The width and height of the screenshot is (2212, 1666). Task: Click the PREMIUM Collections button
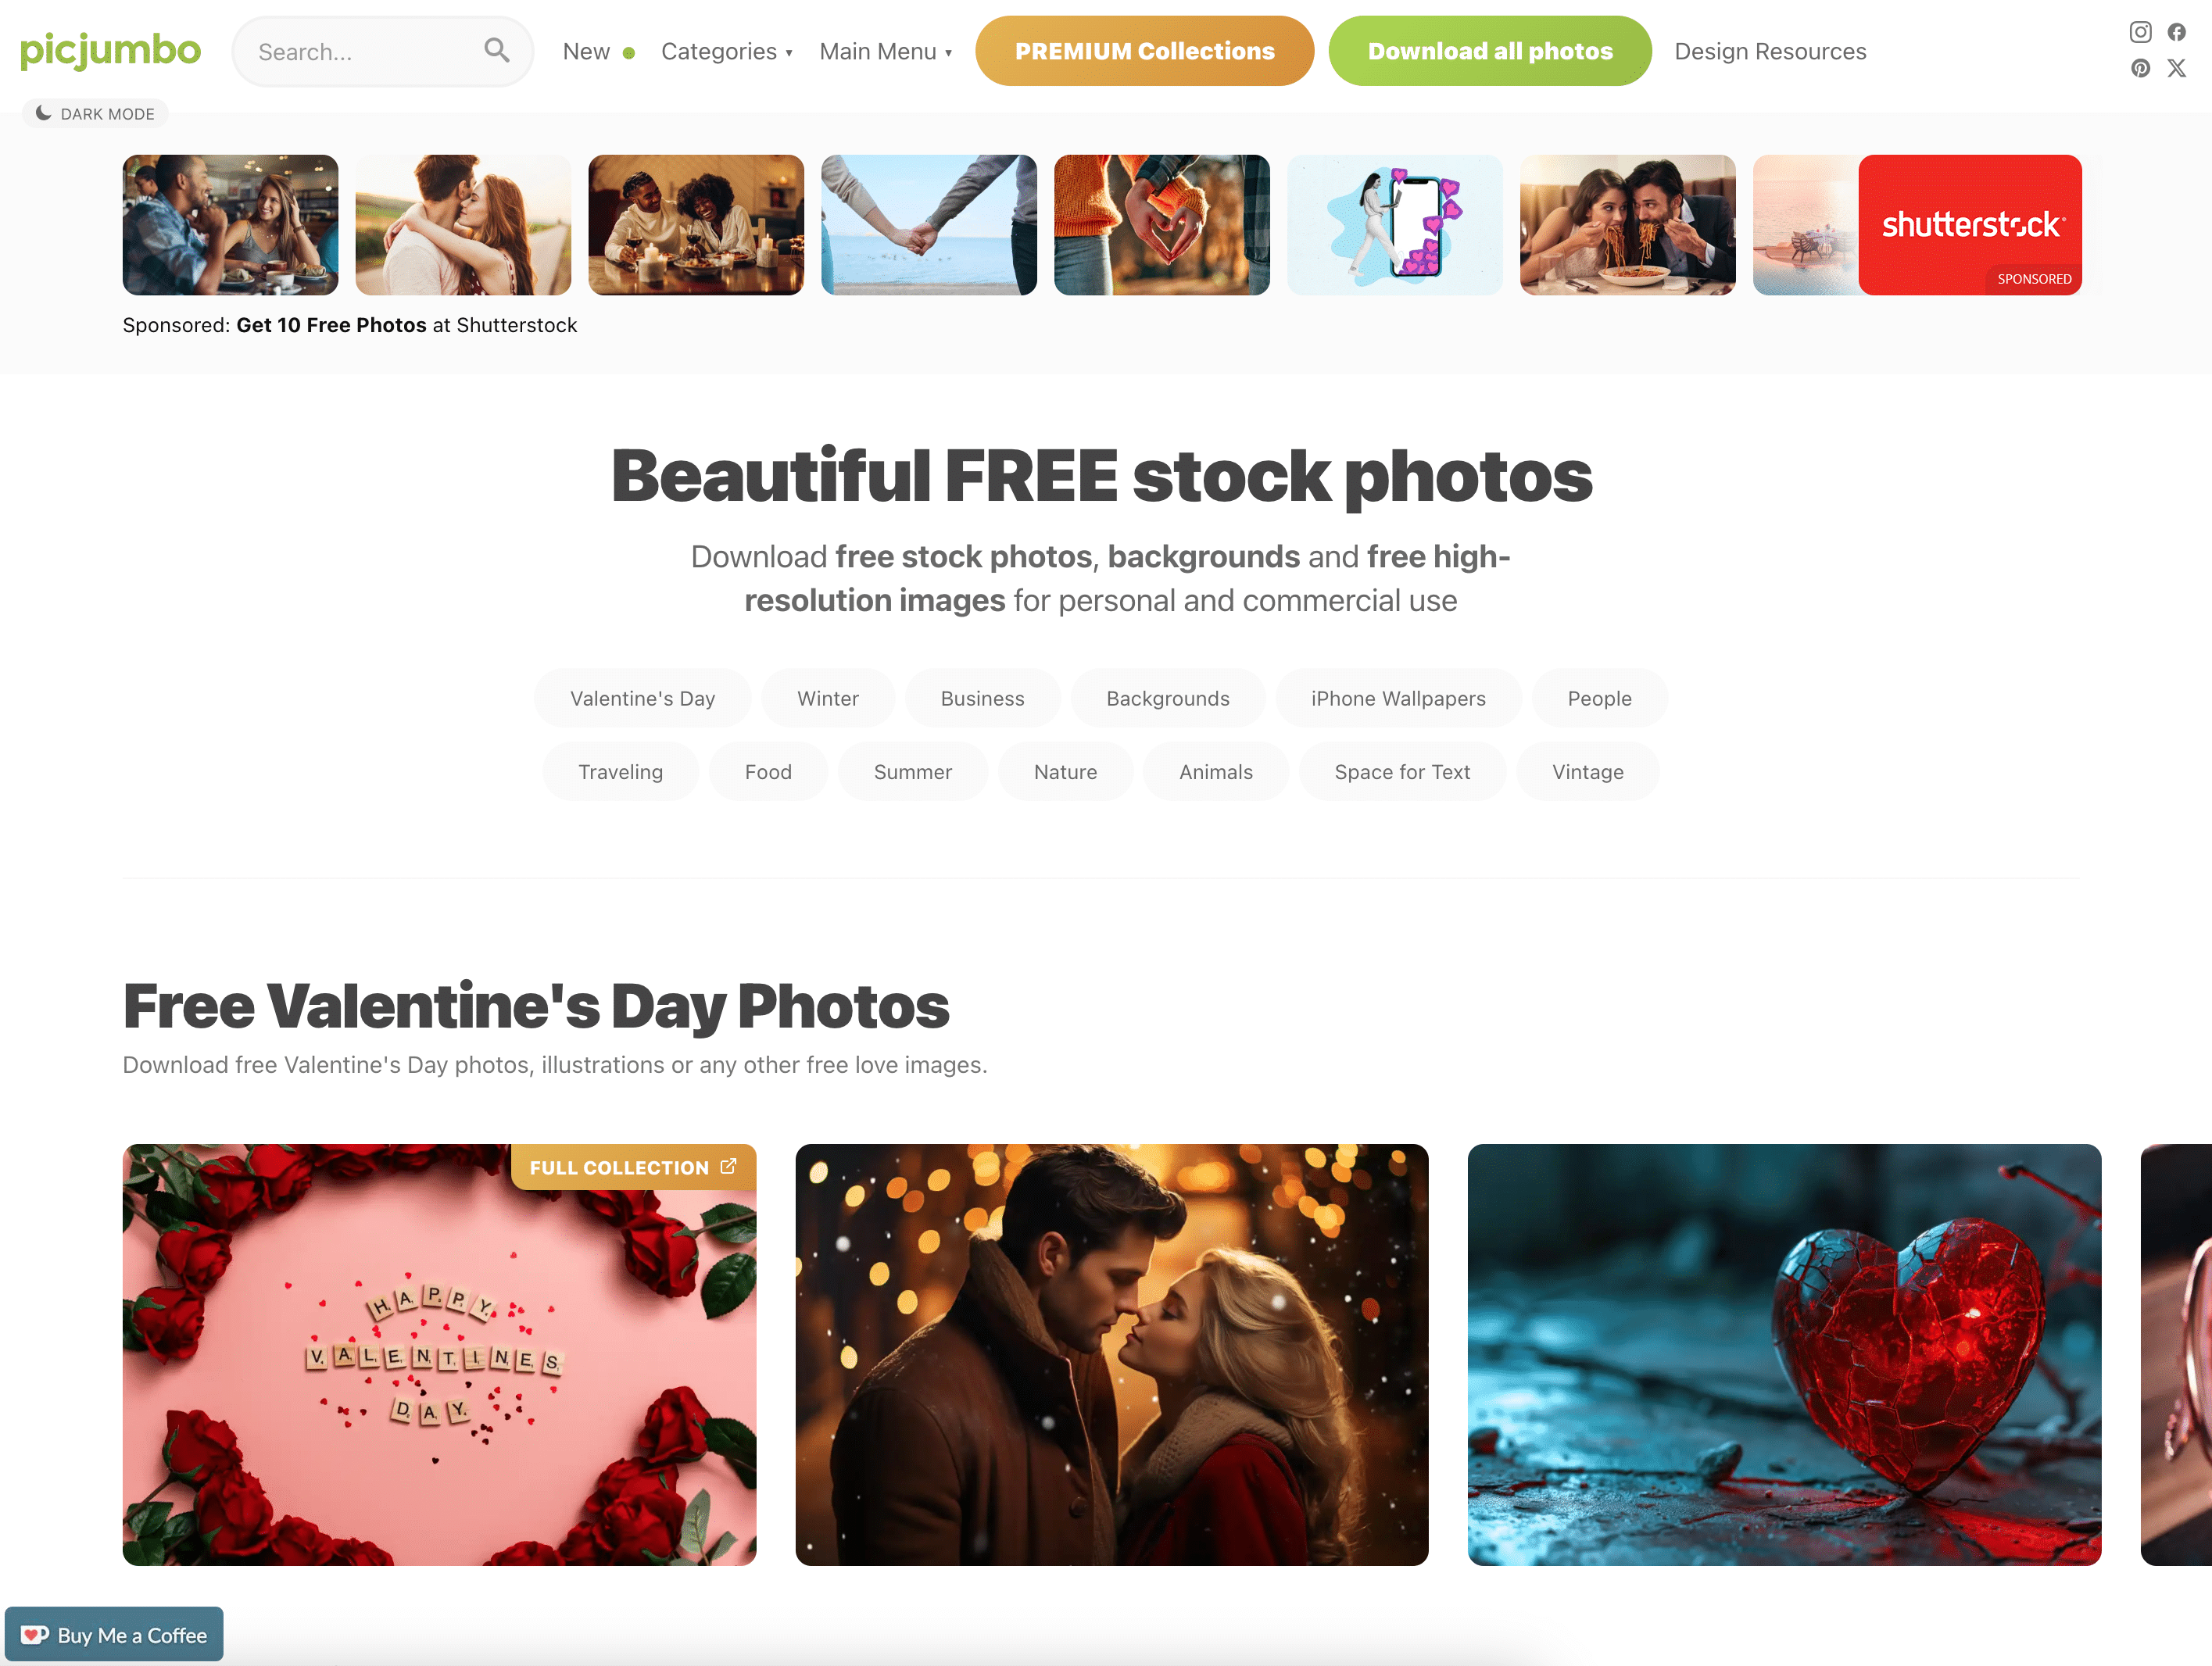(1144, 51)
